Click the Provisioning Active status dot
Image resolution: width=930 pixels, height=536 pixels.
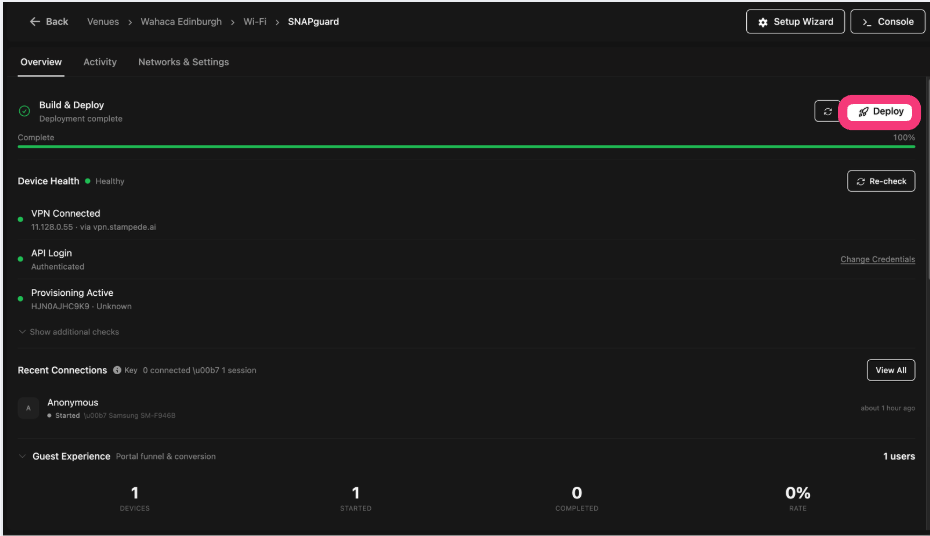click(20, 299)
